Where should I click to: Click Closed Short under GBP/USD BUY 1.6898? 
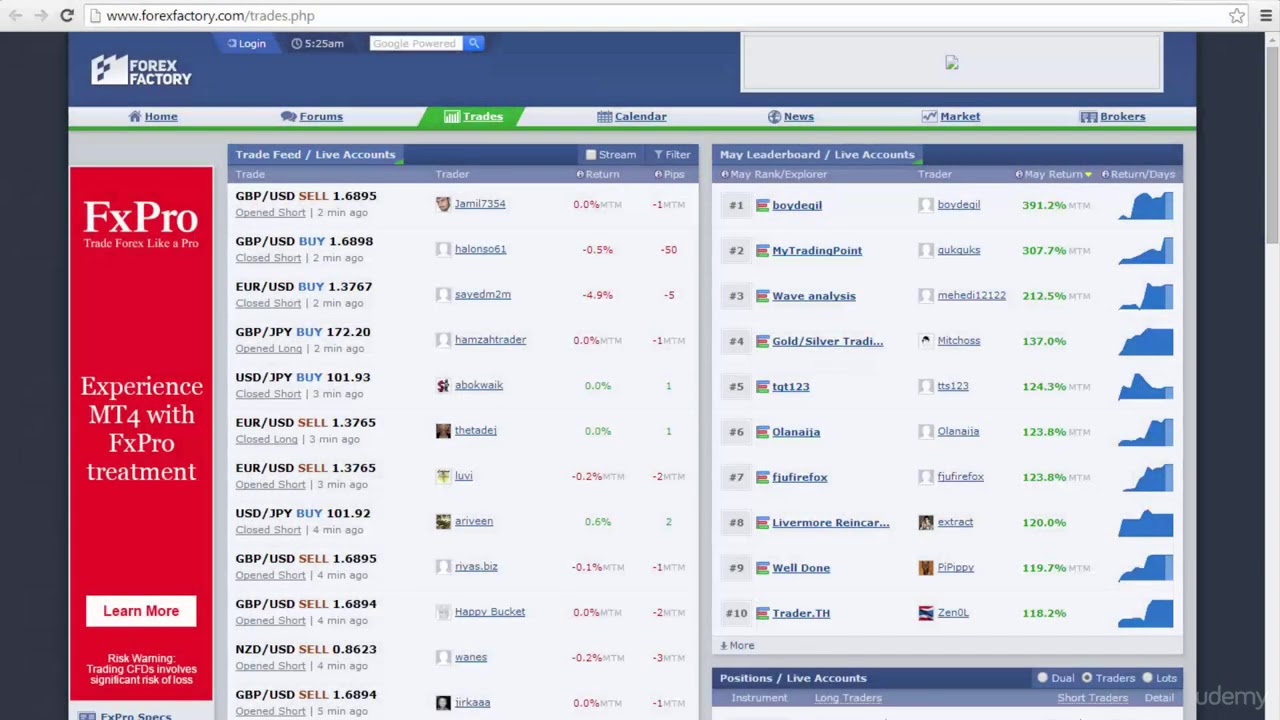coord(268,258)
